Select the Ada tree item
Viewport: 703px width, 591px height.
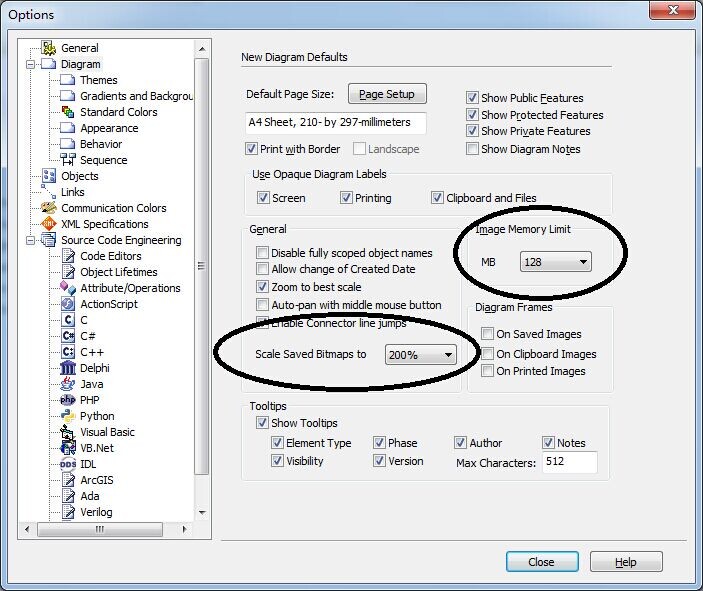(90, 496)
